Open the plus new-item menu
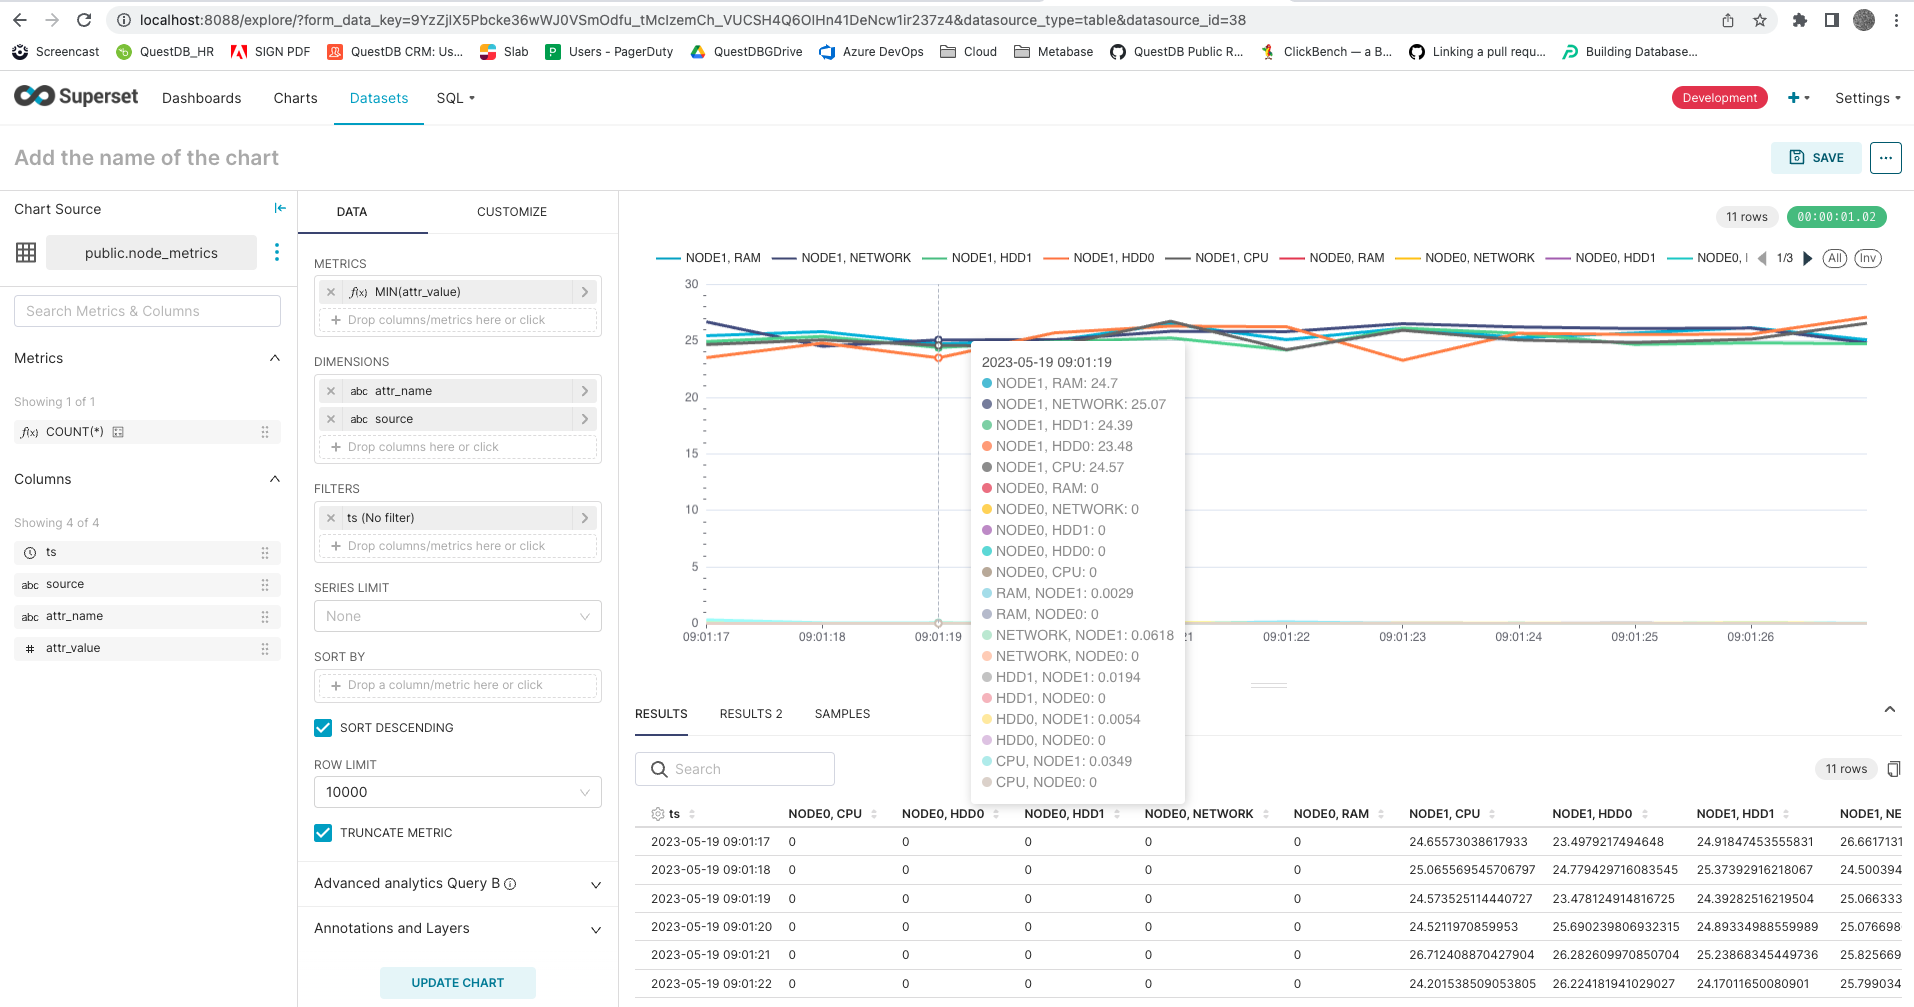The image size is (1914, 1007). tap(1798, 98)
